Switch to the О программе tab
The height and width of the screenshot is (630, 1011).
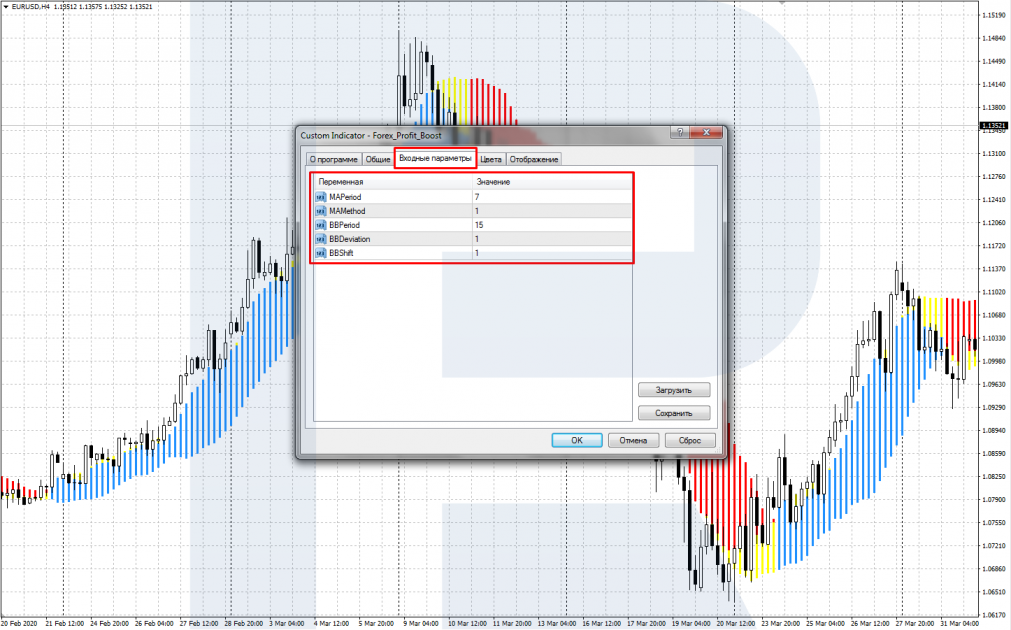click(332, 159)
